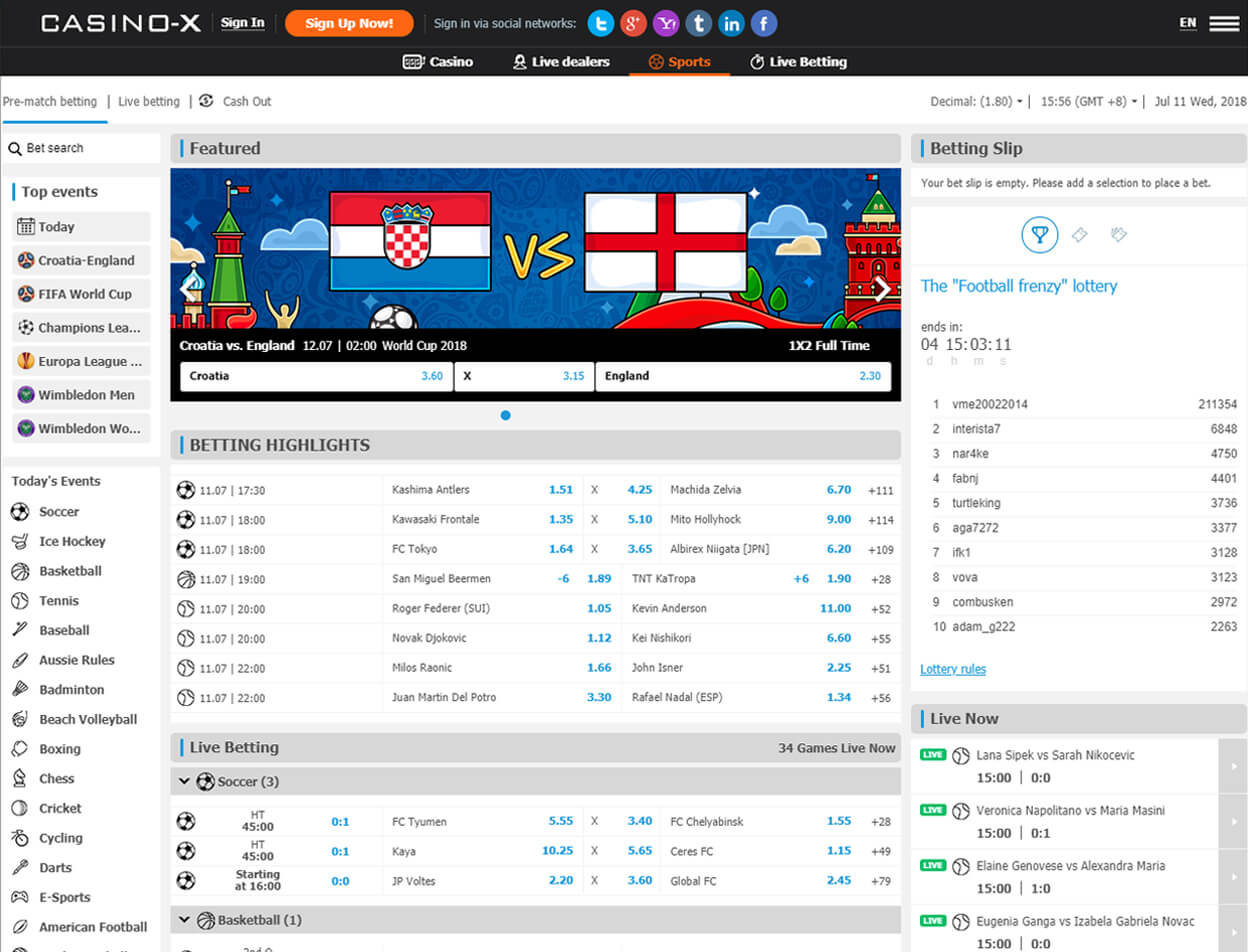Open the Aussie Rules sport in sidebar
1248x952 pixels.
[77, 660]
